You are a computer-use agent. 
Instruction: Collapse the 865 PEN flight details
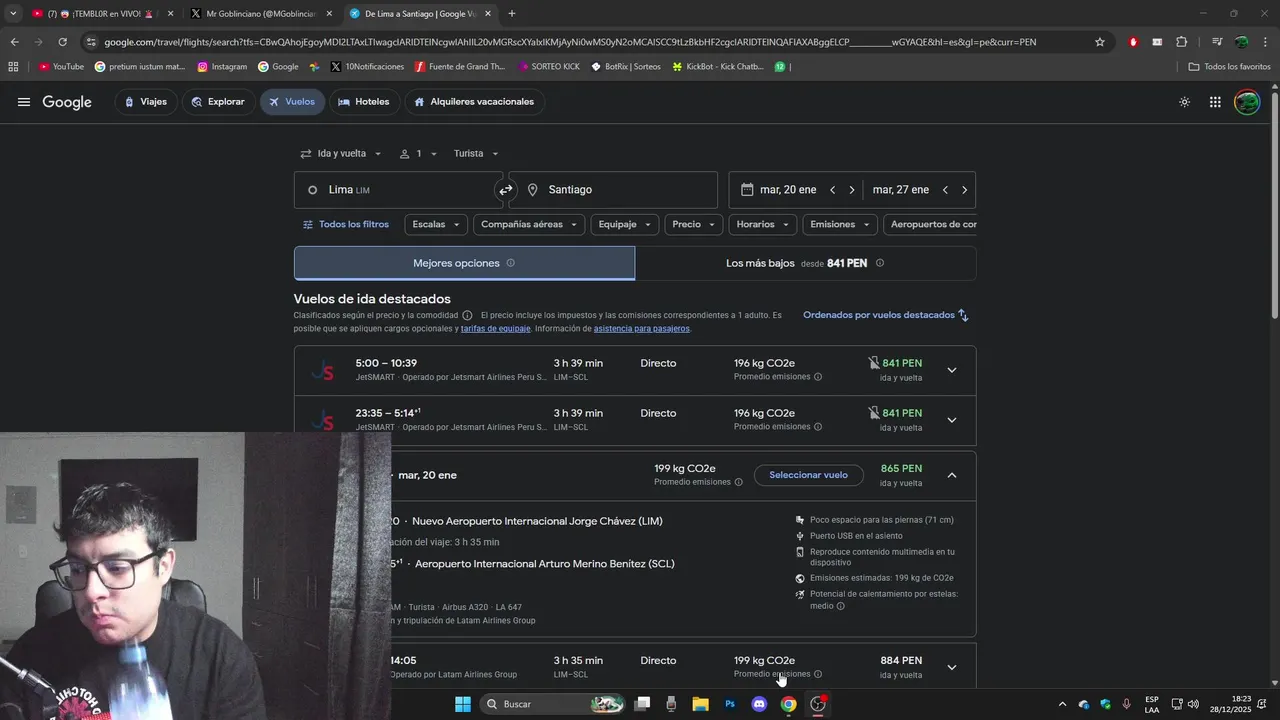(x=952, y=475)
